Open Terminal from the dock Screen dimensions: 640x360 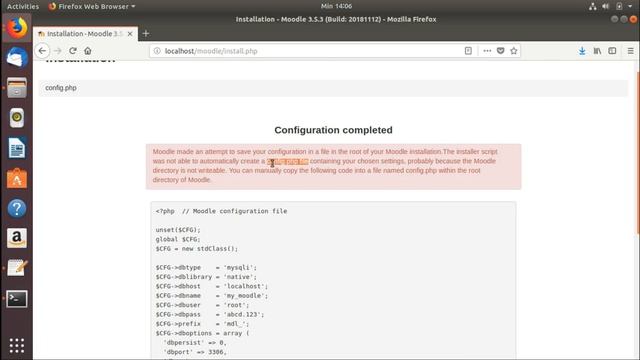17,299
